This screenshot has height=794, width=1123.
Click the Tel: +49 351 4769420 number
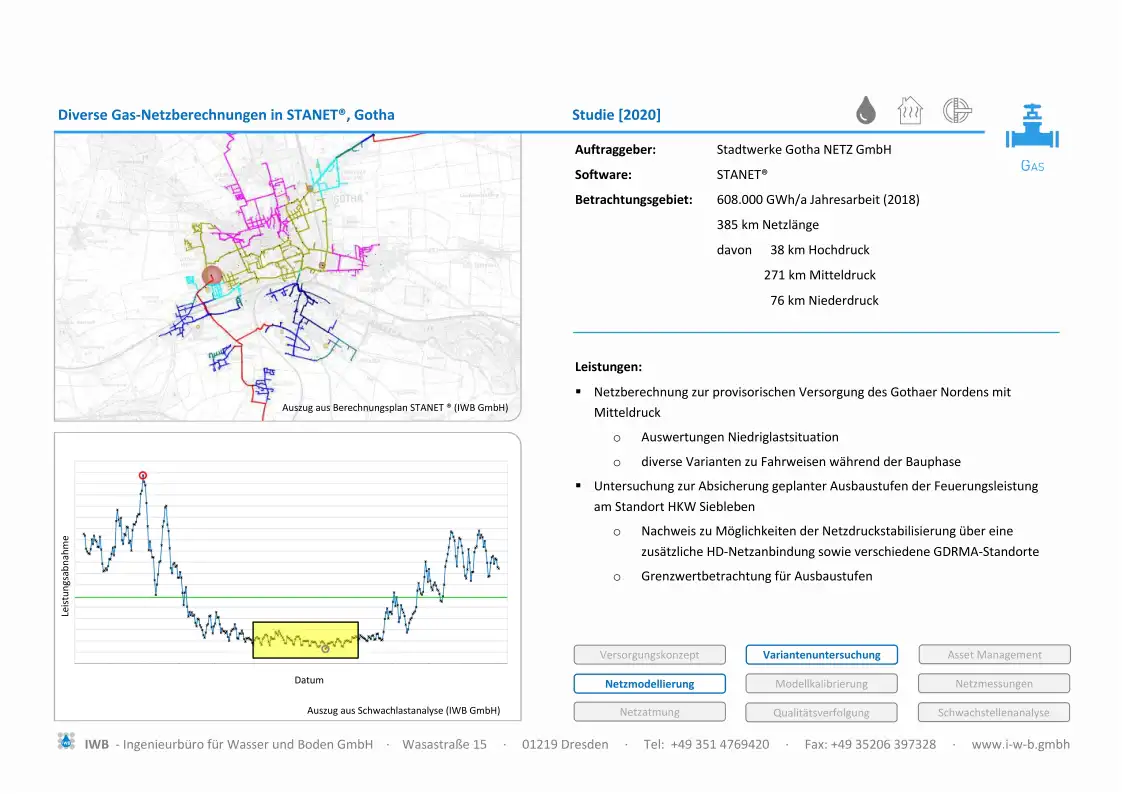point(706,744)
